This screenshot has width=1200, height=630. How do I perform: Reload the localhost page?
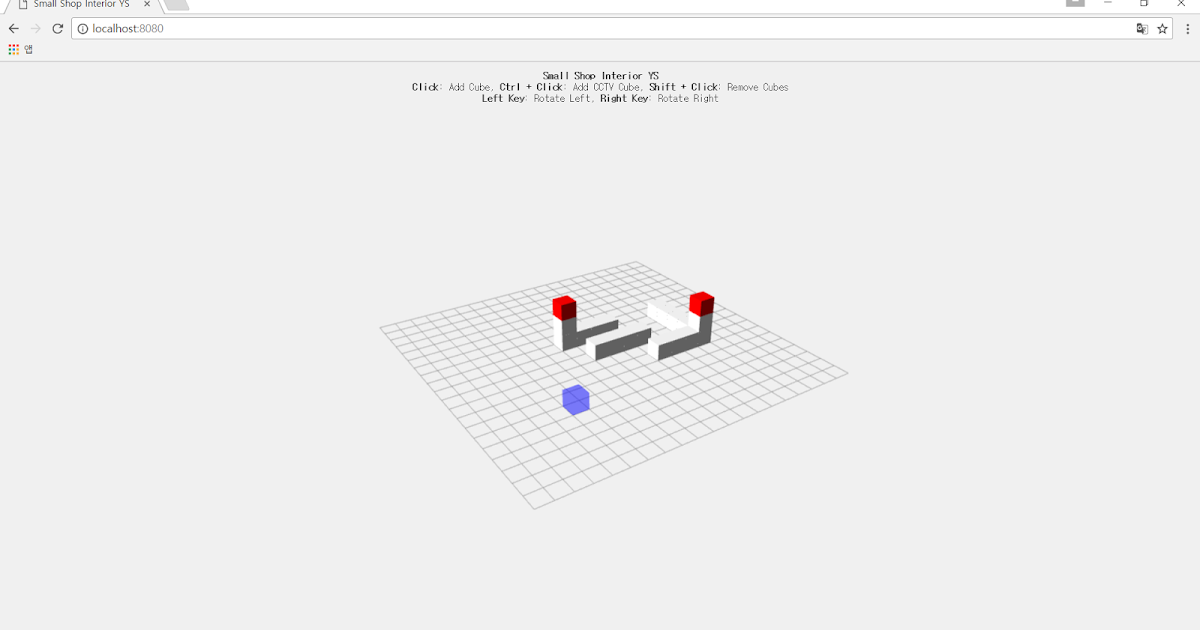point(58,29)
